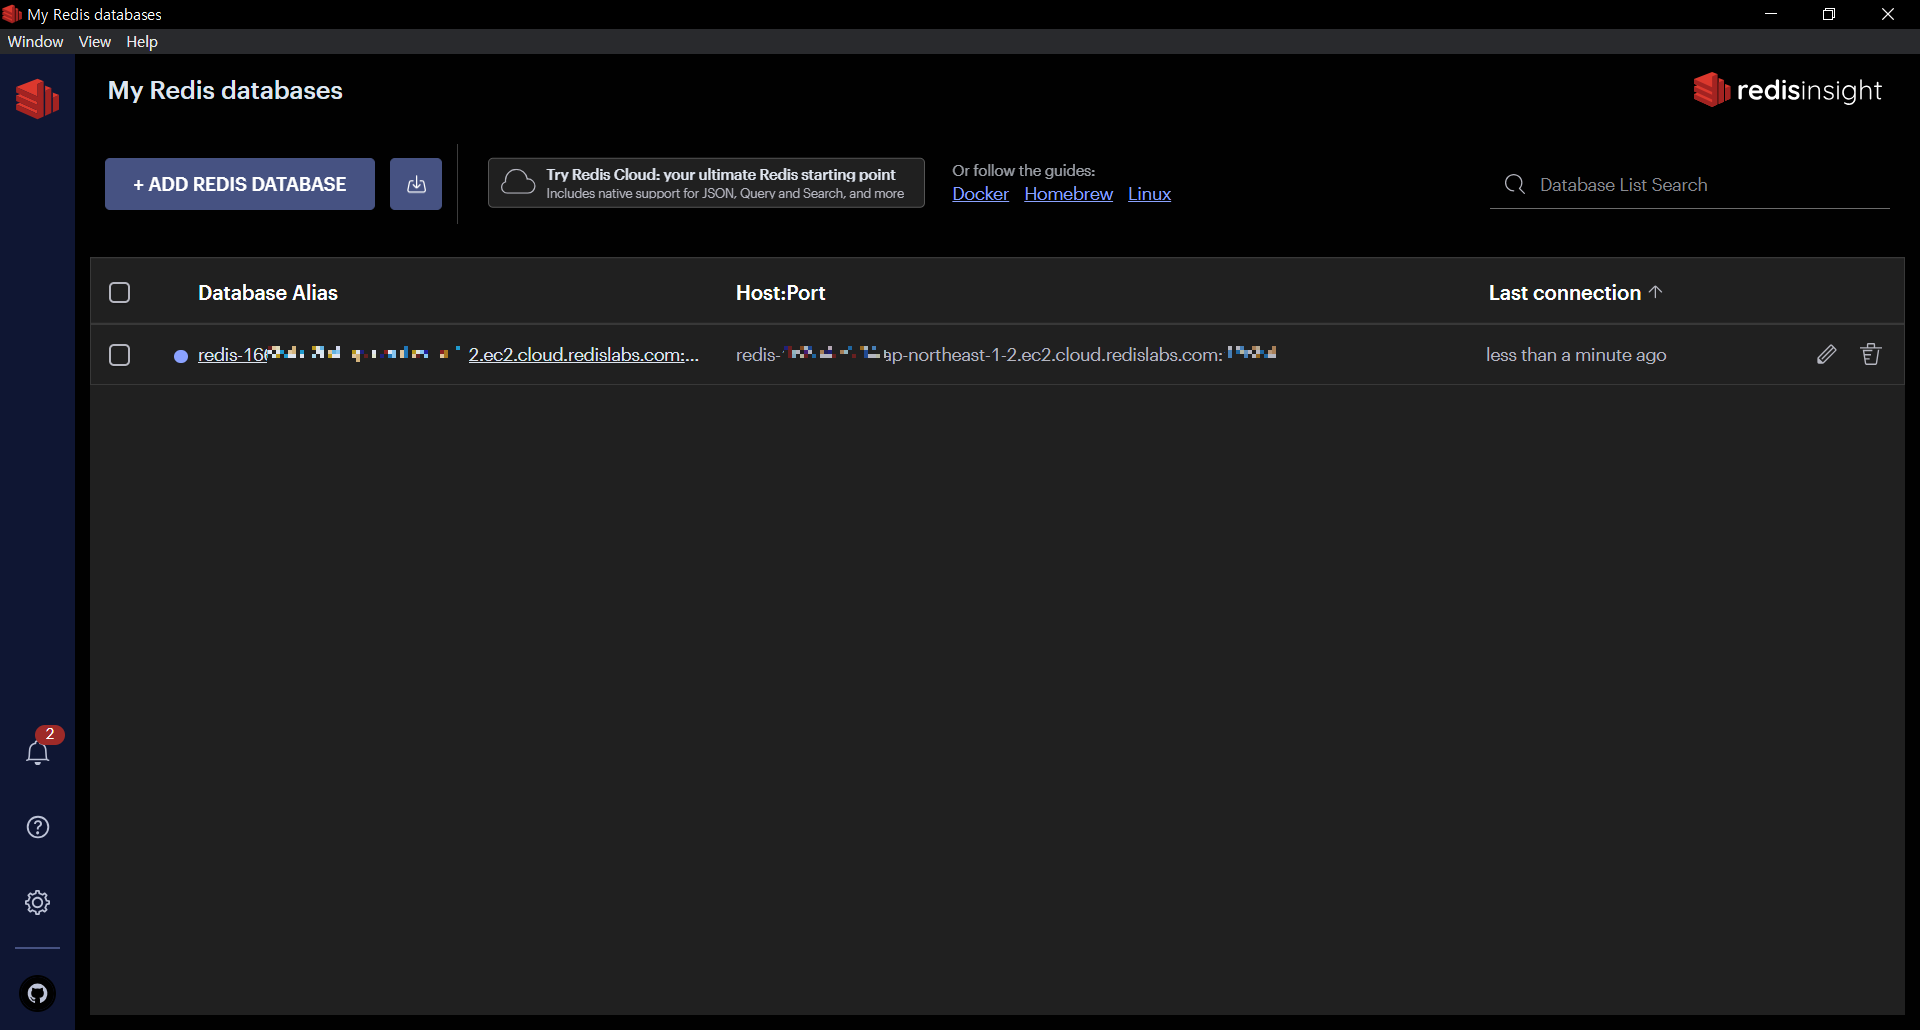Viewport: 1920px width, 1030px height.
Task: Open the help center question mark
Action: point(38,827)
